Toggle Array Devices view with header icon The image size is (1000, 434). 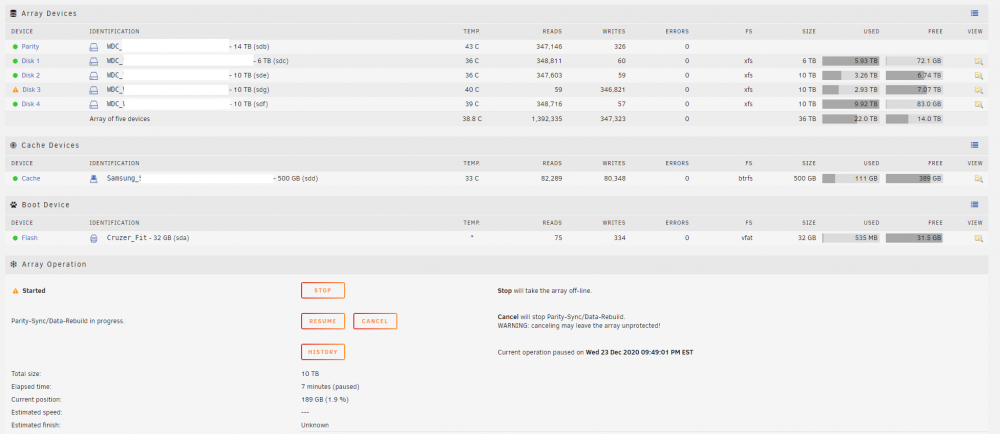click(974, 13)
